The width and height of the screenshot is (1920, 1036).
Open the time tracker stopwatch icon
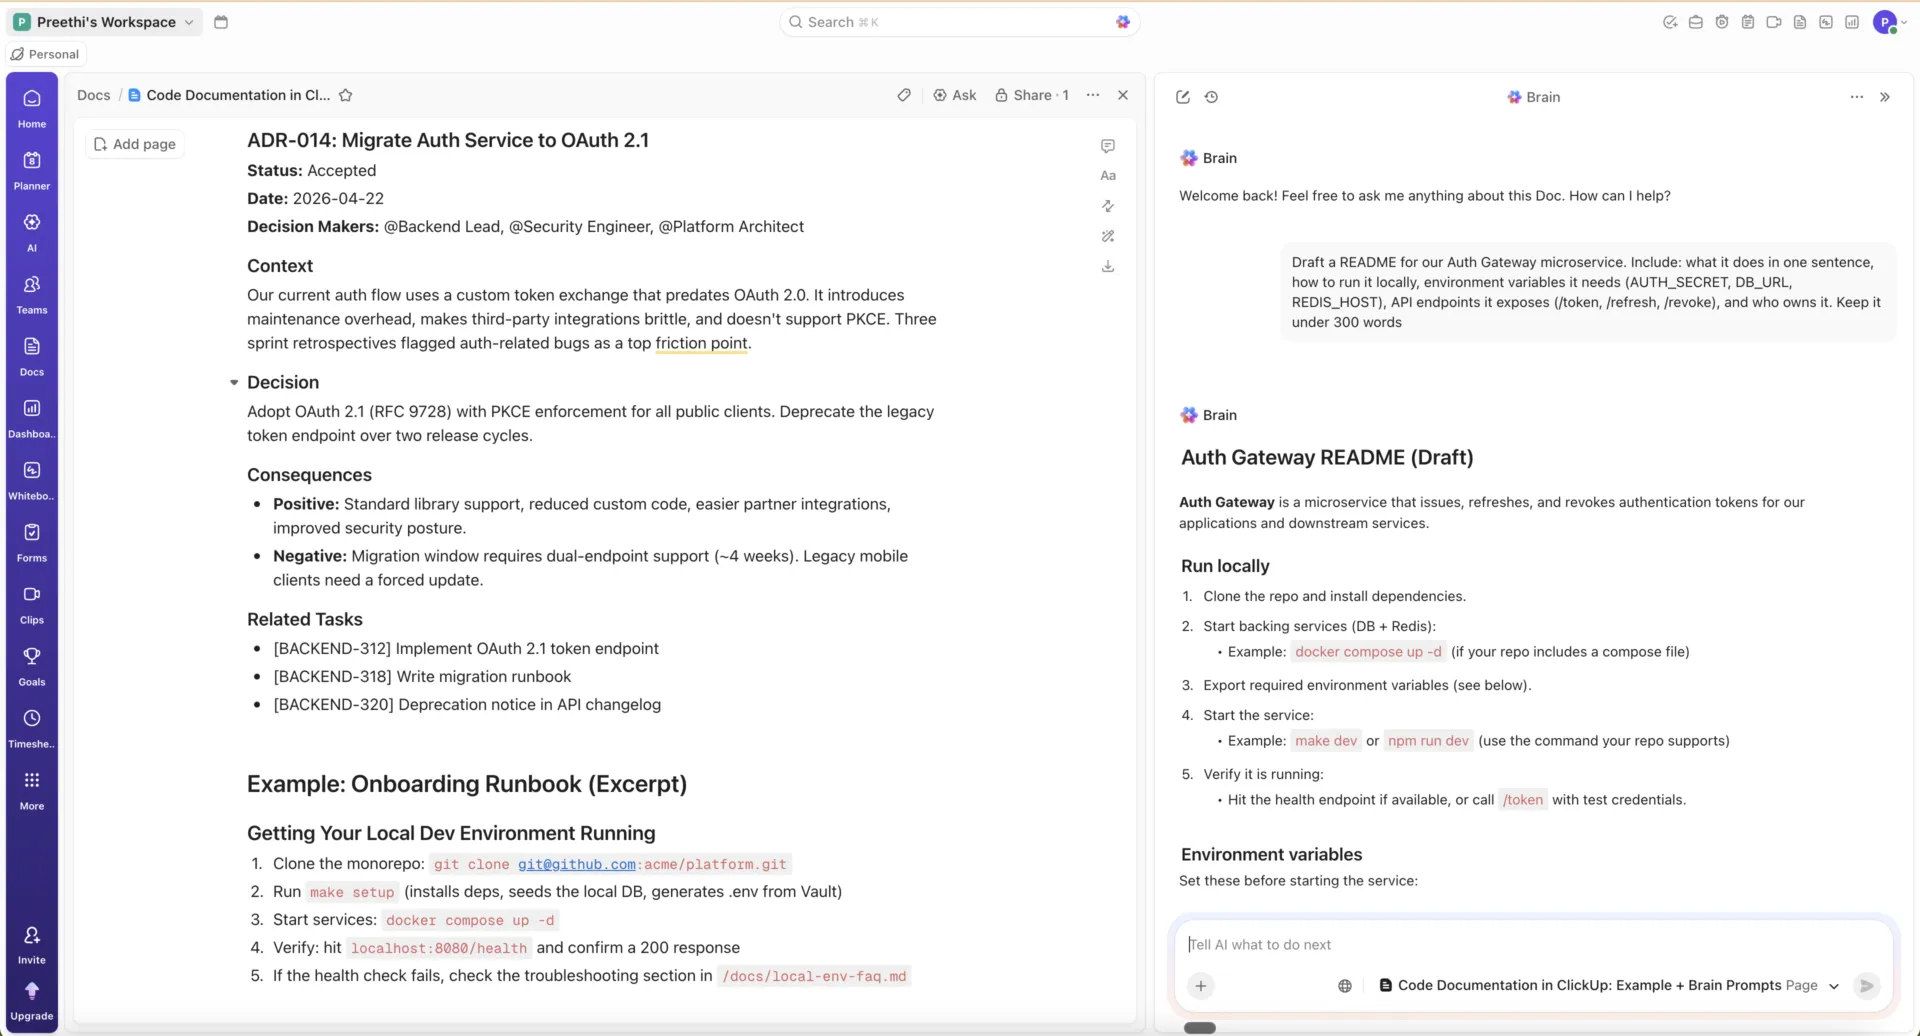(1722, 22)
